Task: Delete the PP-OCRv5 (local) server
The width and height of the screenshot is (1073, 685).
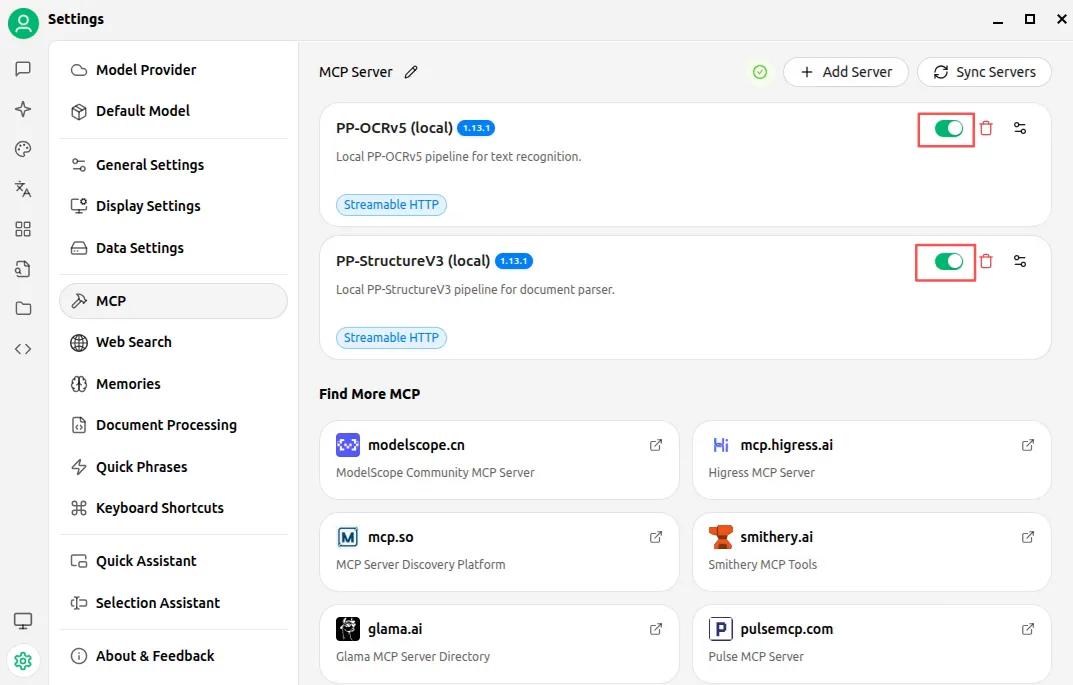Action: (986, 128)
